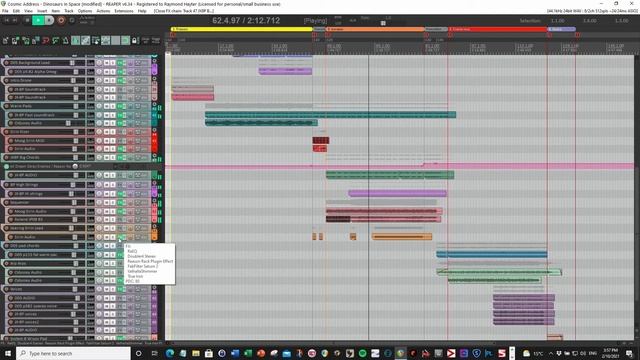Open routing for the Intro Drone track
Screen dimensions: 640x360
91,80
